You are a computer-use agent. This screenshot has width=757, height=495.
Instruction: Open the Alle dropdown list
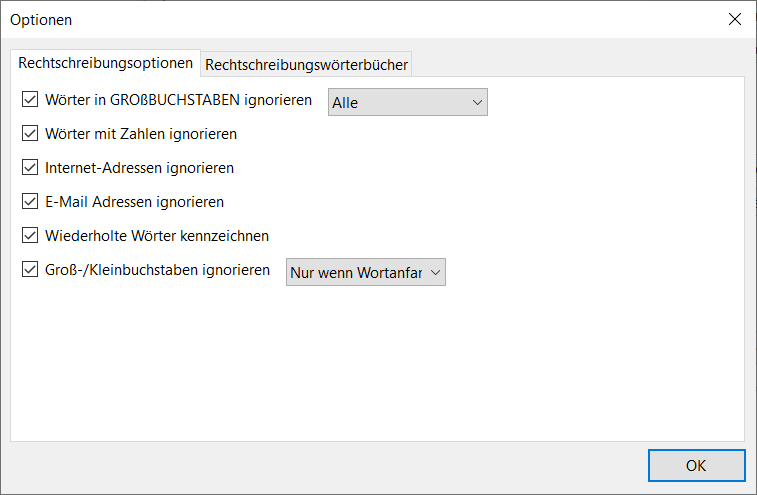tap(408, 102)
